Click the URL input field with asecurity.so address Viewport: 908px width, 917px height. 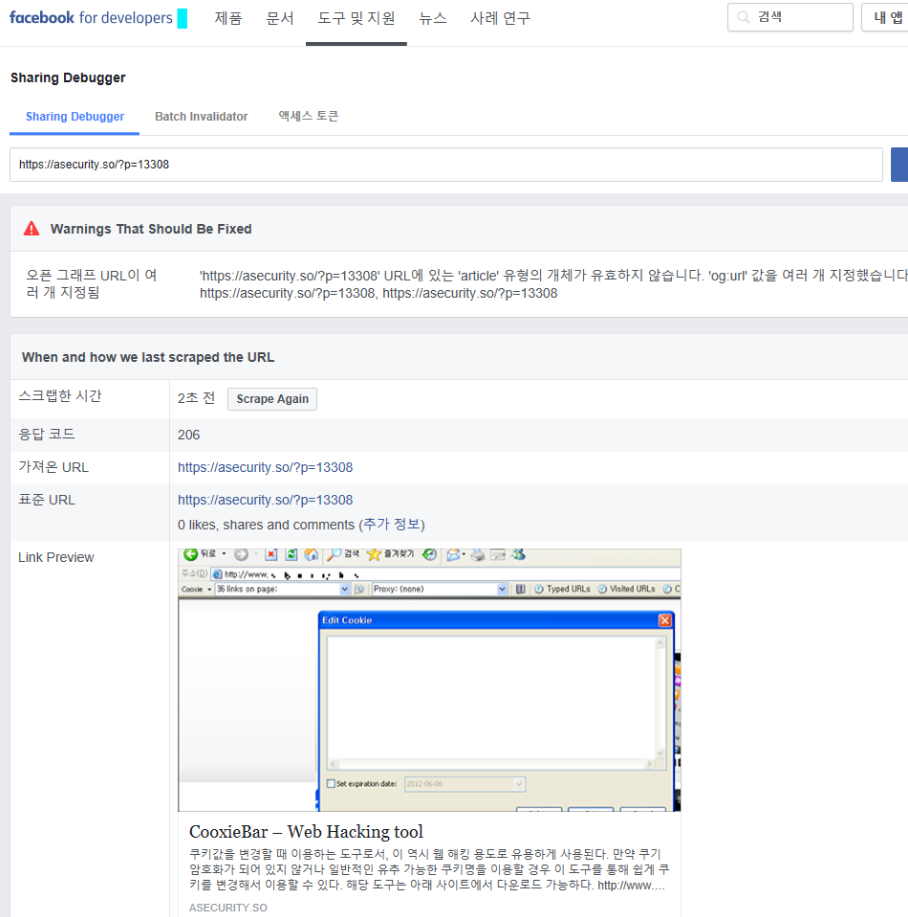click(446, 164)
